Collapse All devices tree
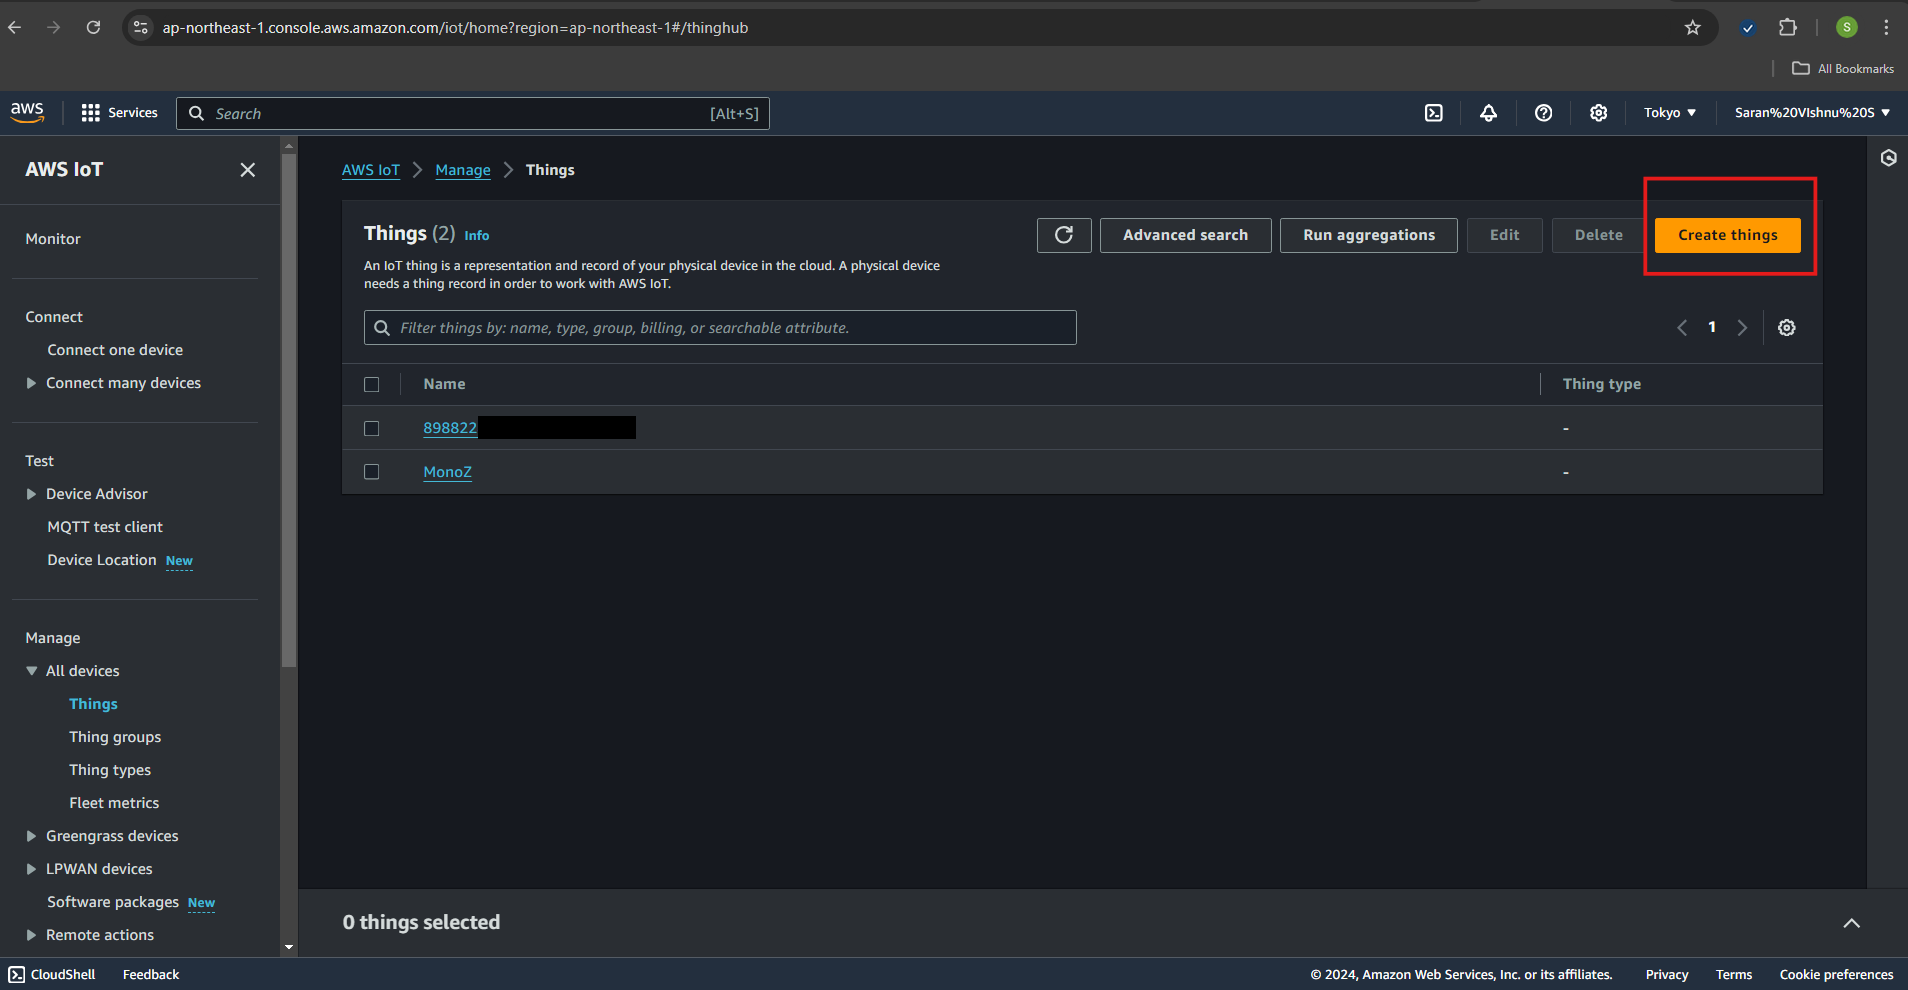This screenshot has height=990, width=1908. (32, 671)
